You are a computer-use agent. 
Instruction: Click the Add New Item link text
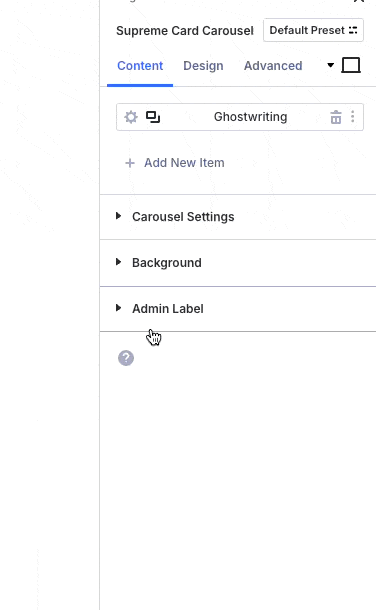[x=184, y=163]
